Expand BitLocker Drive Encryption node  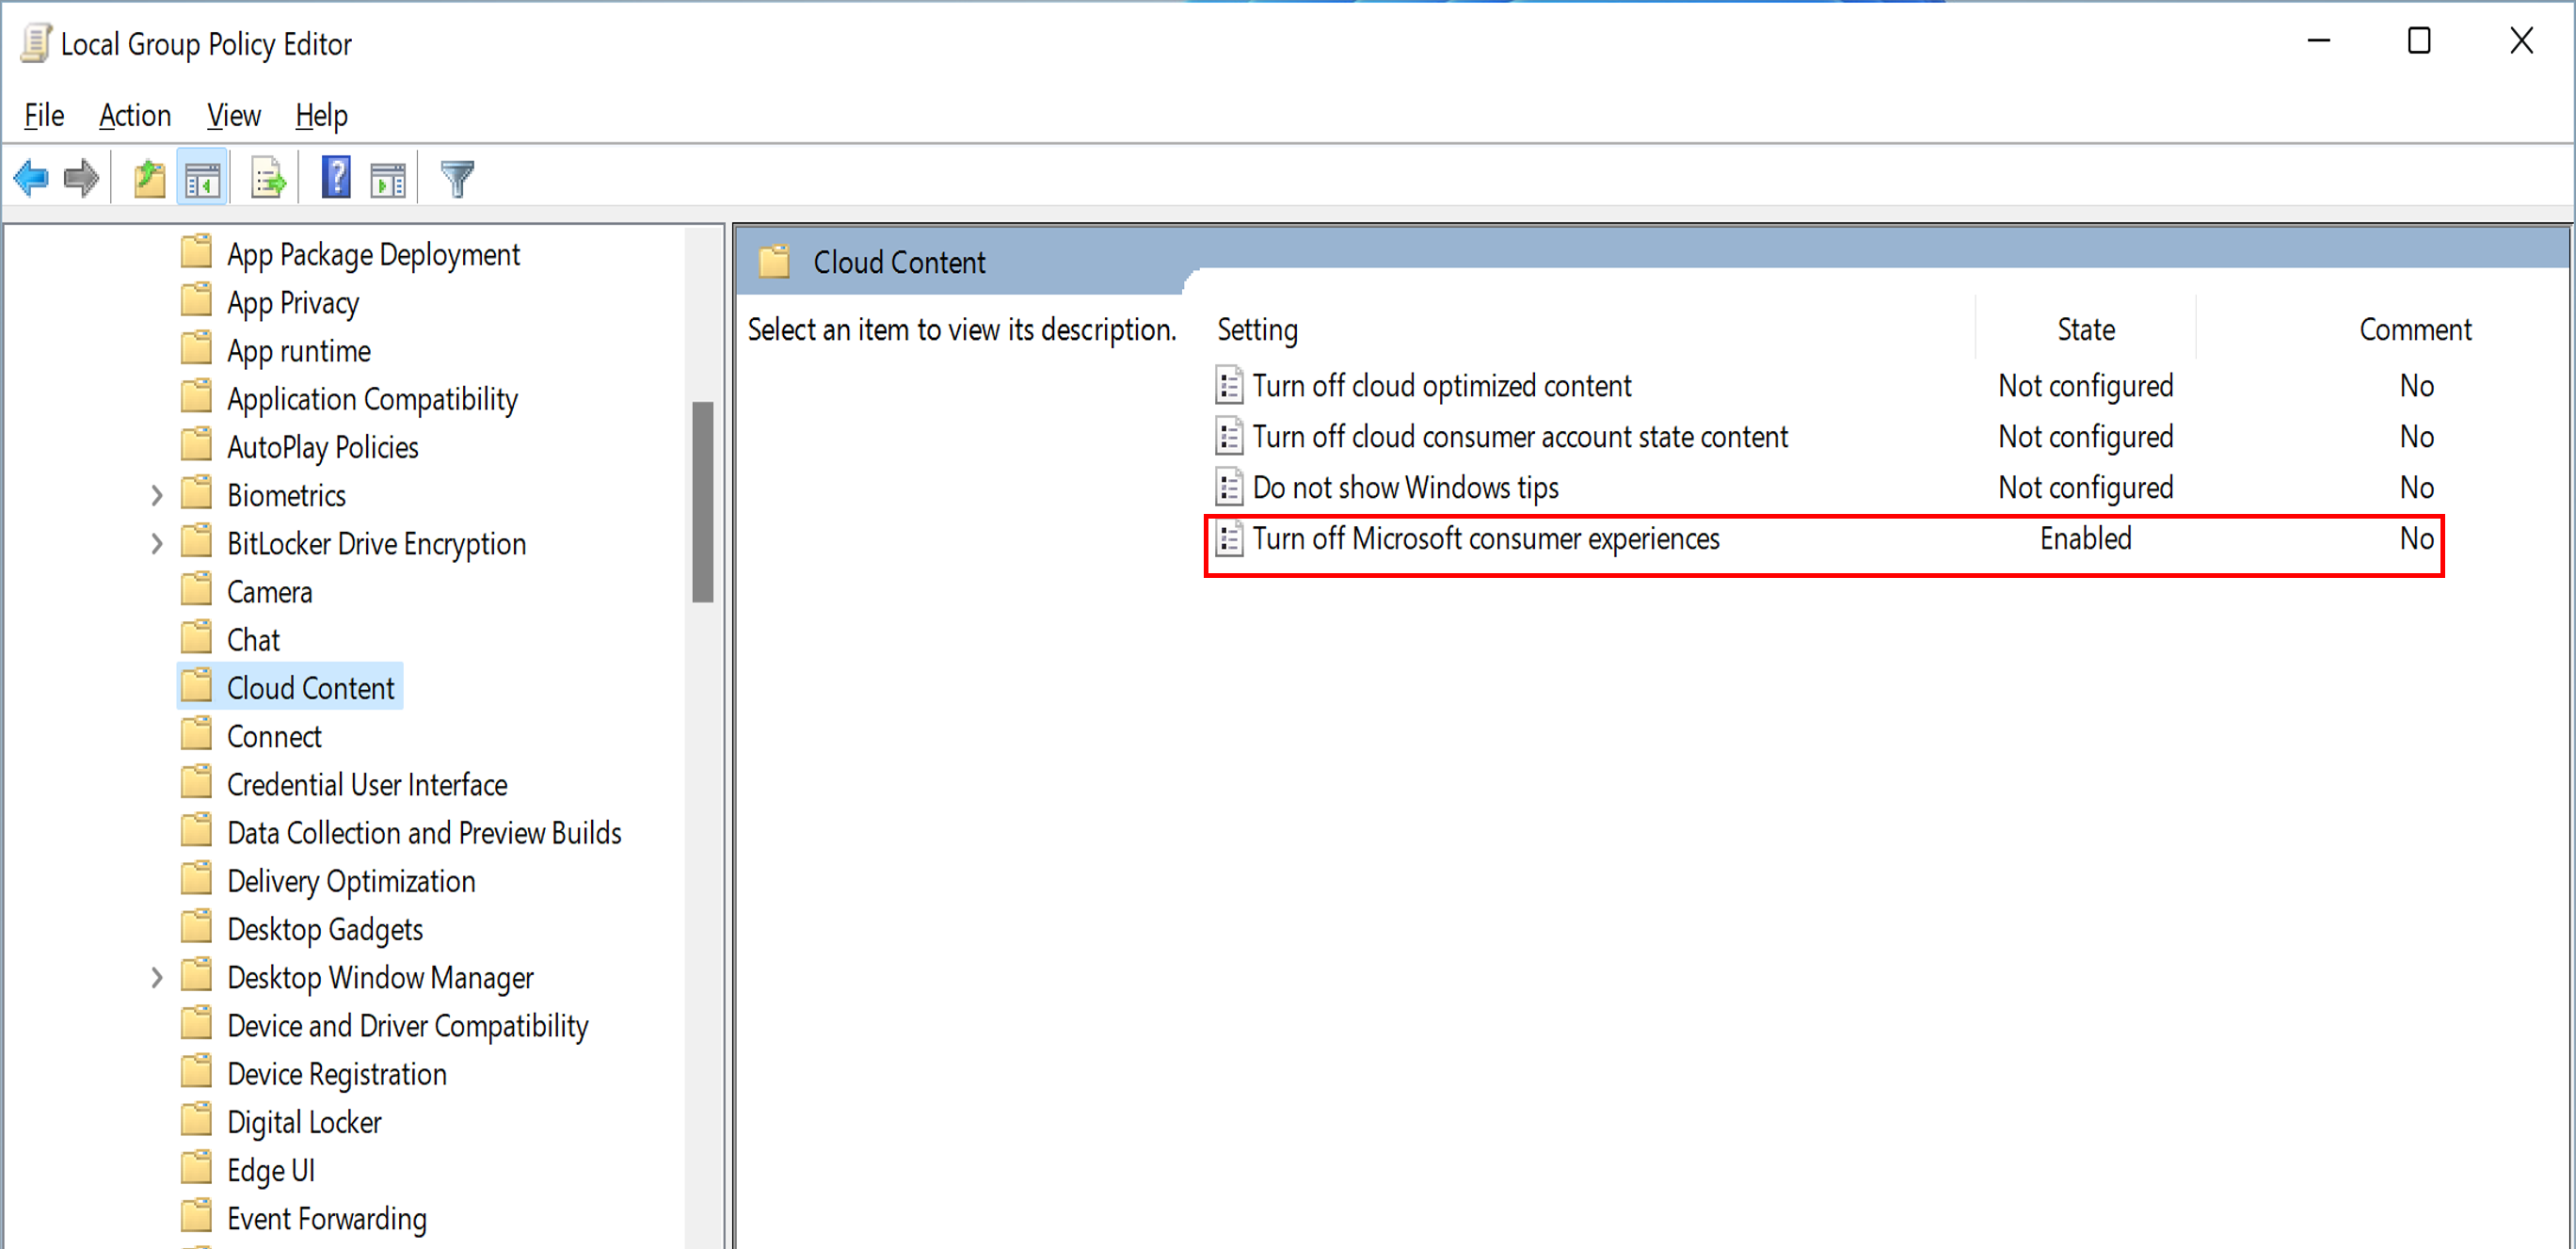(157, 543)
